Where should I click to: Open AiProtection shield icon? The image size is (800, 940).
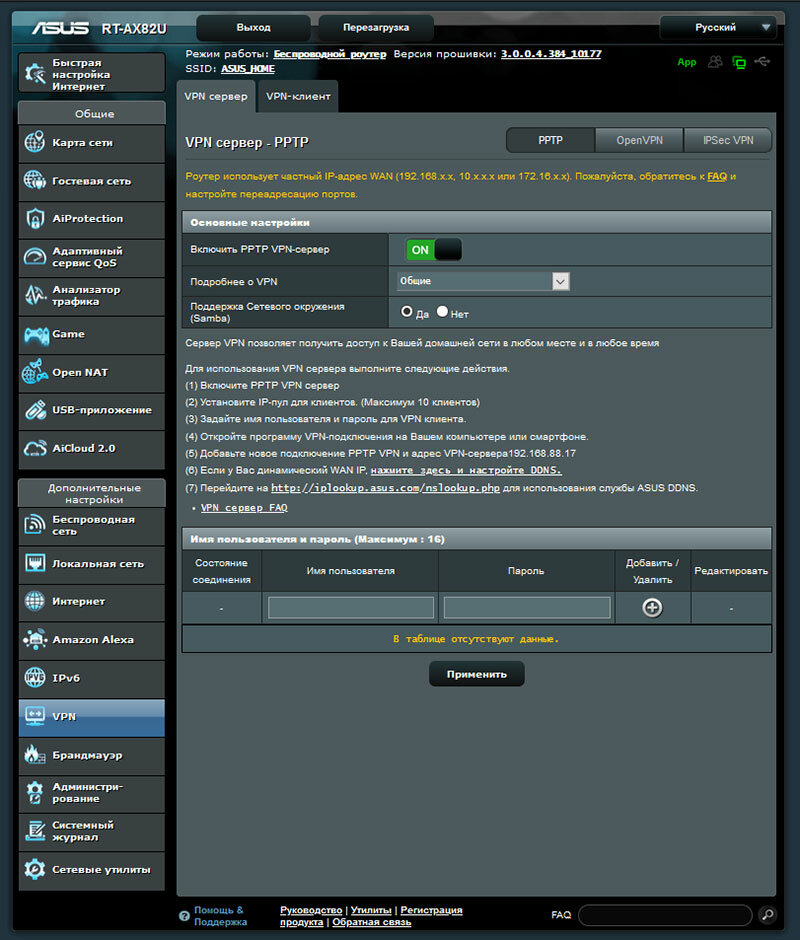click(x=35, y=219)
